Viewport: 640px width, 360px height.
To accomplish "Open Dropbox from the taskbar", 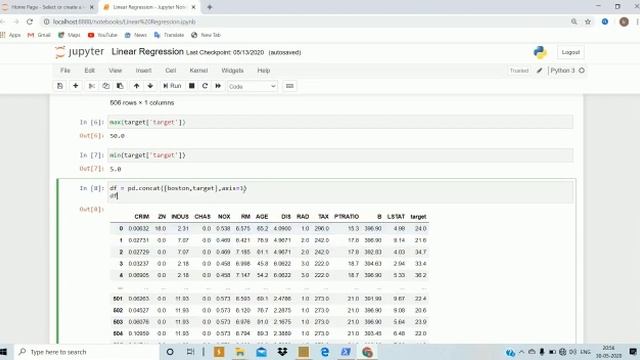I will pyautogui.click(x=282, y=352).
